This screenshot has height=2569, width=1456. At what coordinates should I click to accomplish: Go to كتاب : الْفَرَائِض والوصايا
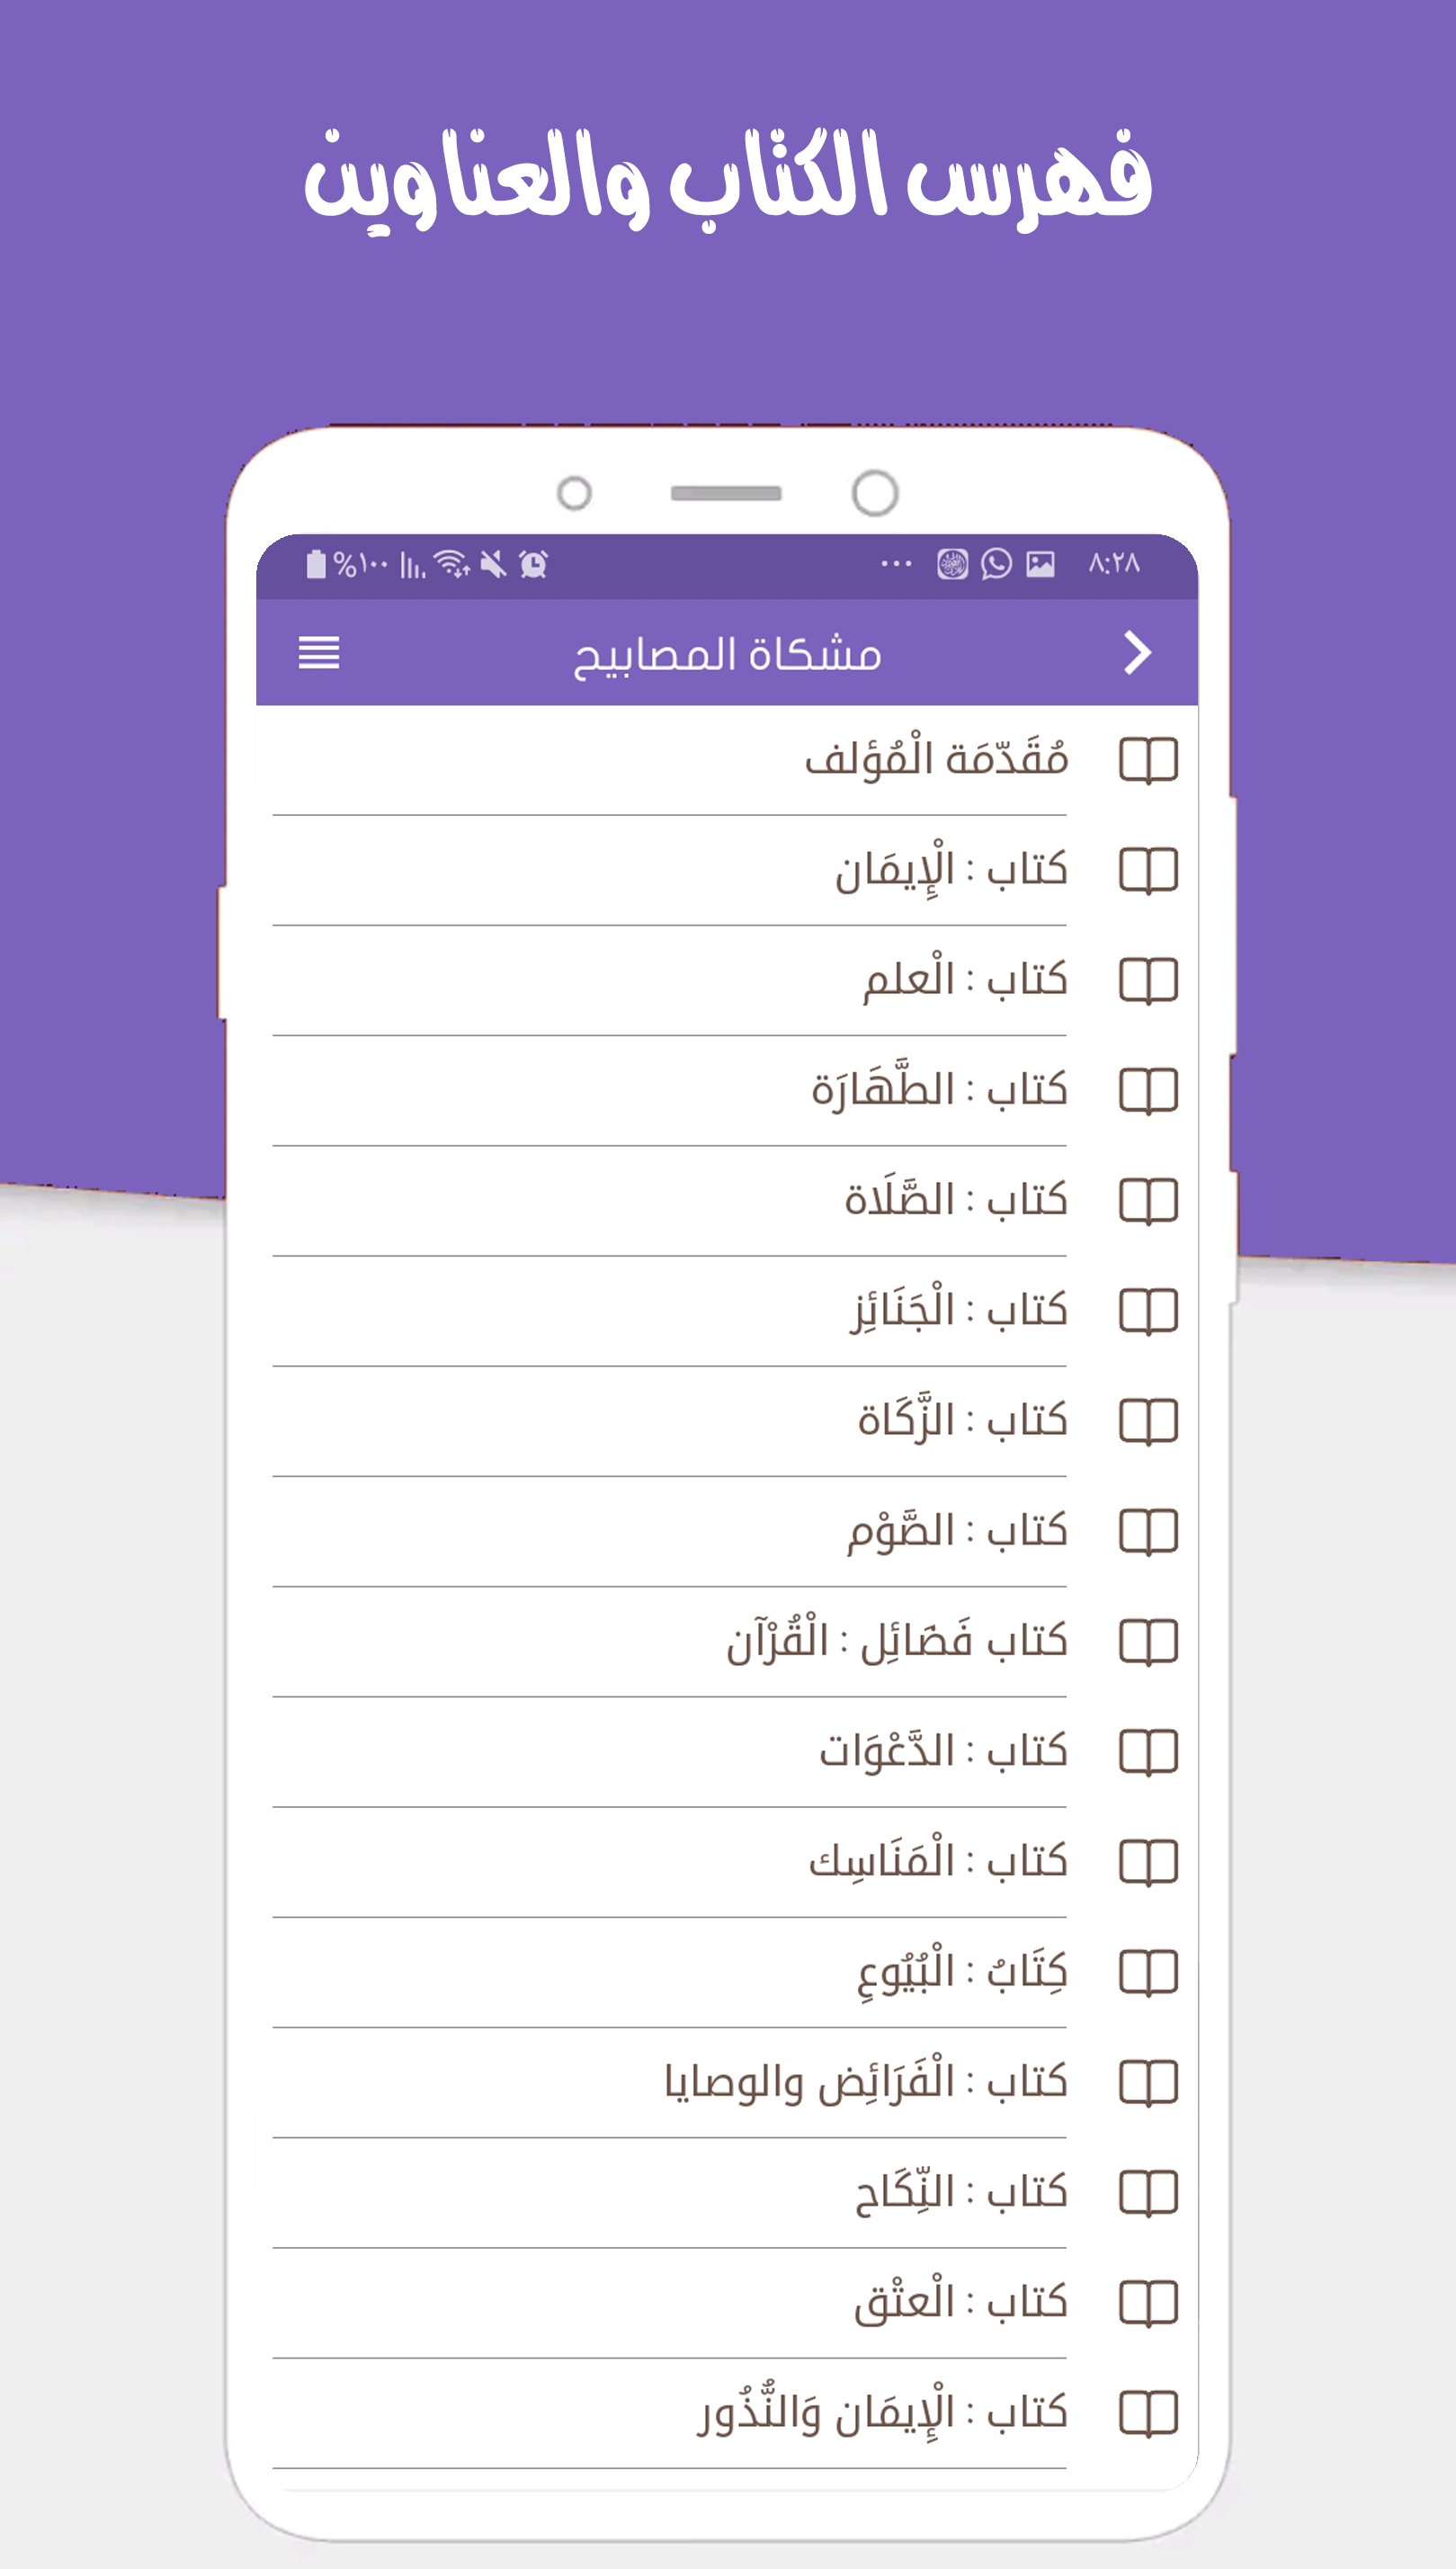tap(866, 2082)
